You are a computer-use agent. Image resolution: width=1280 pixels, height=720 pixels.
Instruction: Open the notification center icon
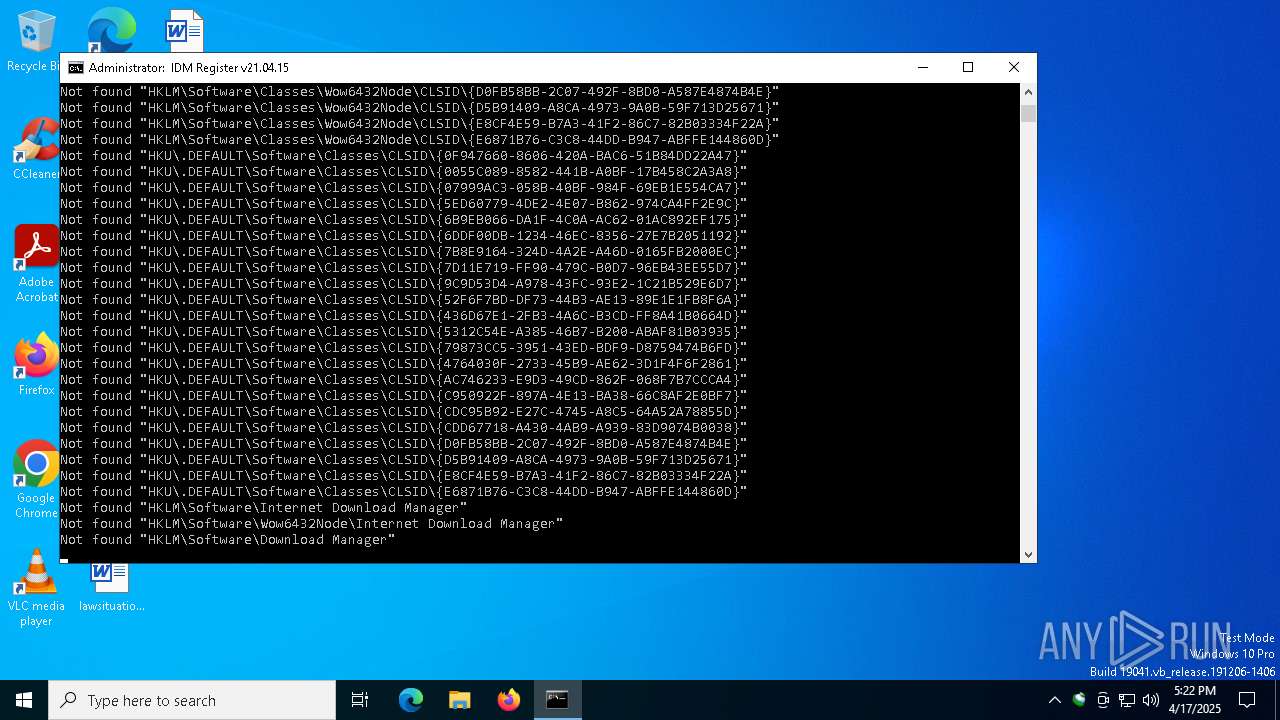coord(1247,700)
